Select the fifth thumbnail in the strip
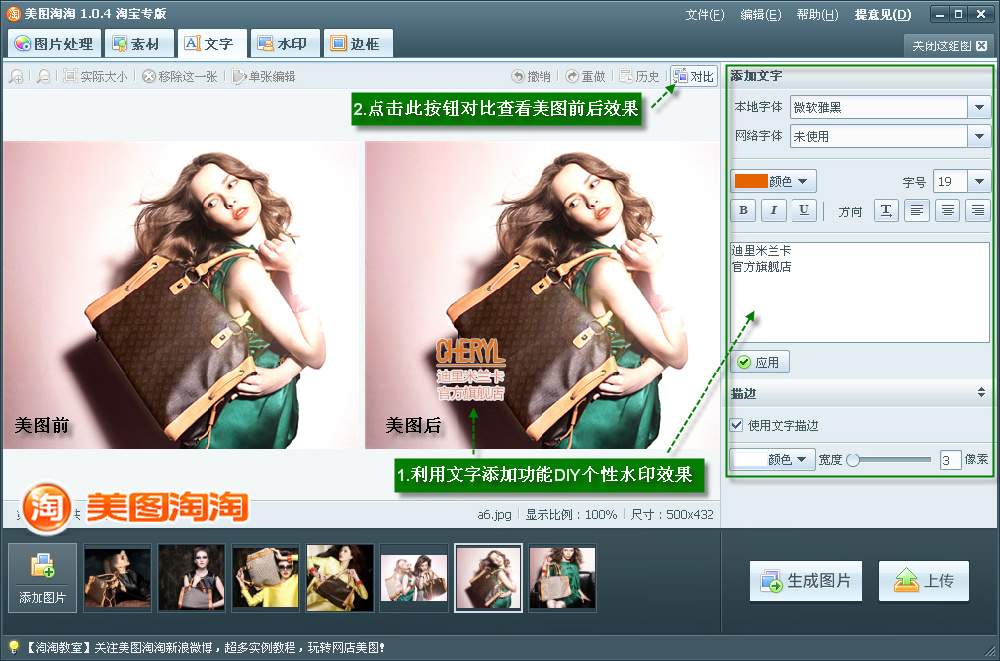This screenshot has width=1000, height=661. coord(413,578)
